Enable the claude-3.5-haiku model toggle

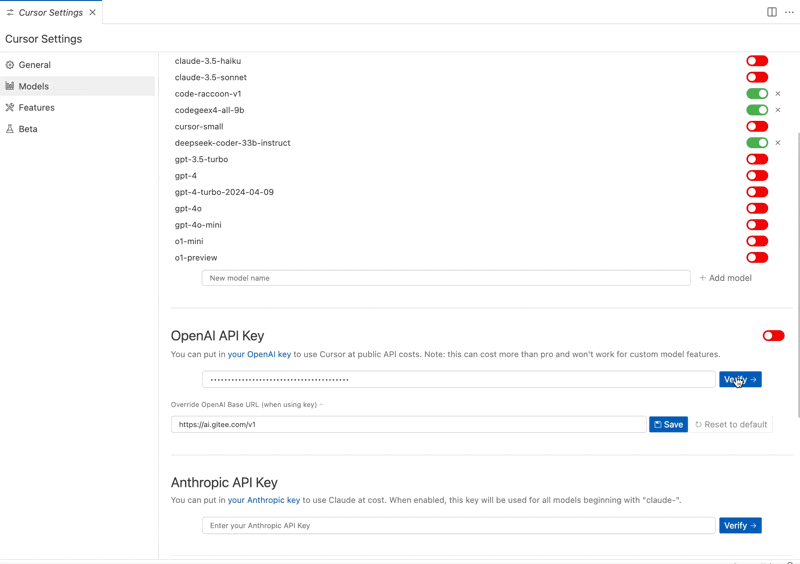[757, 61]
